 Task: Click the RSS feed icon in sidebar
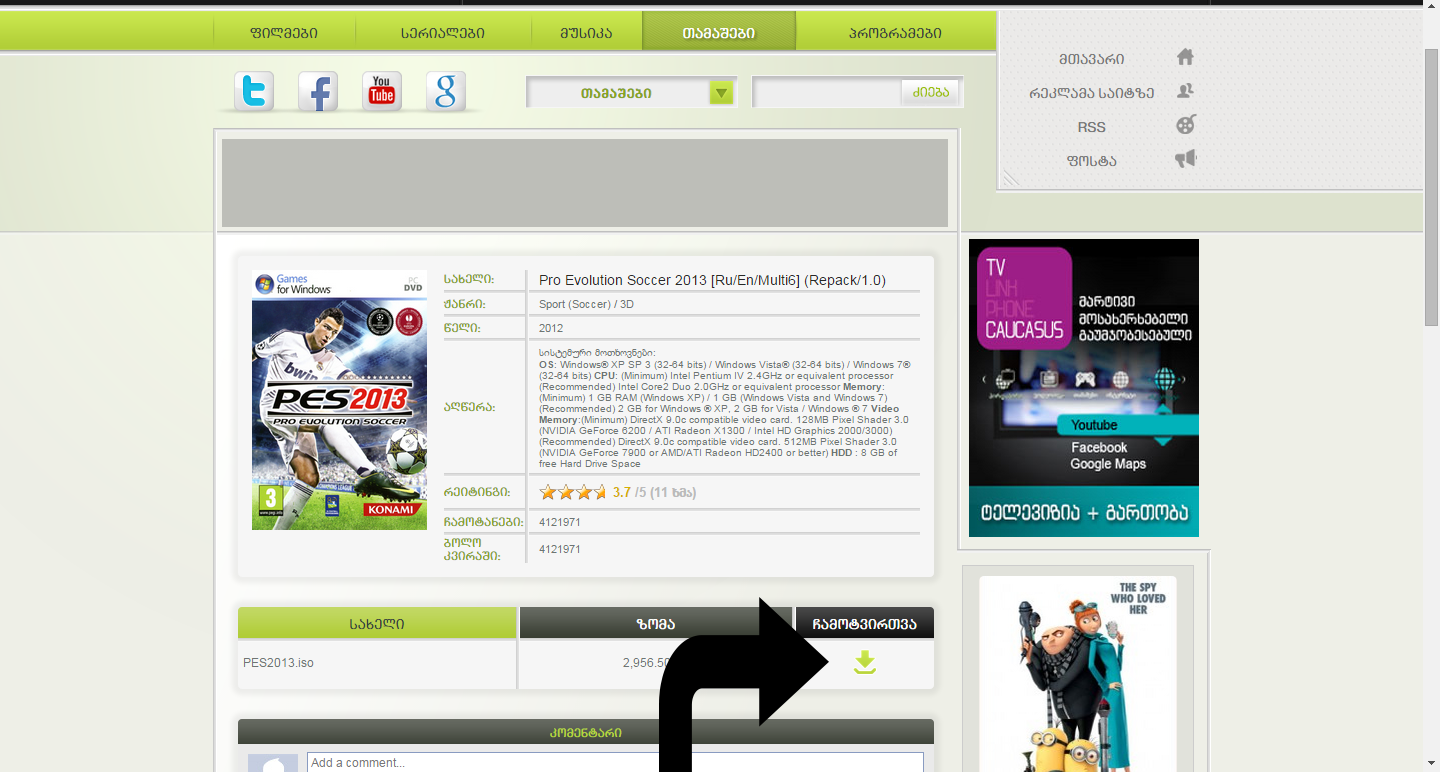click(1185, 125)
